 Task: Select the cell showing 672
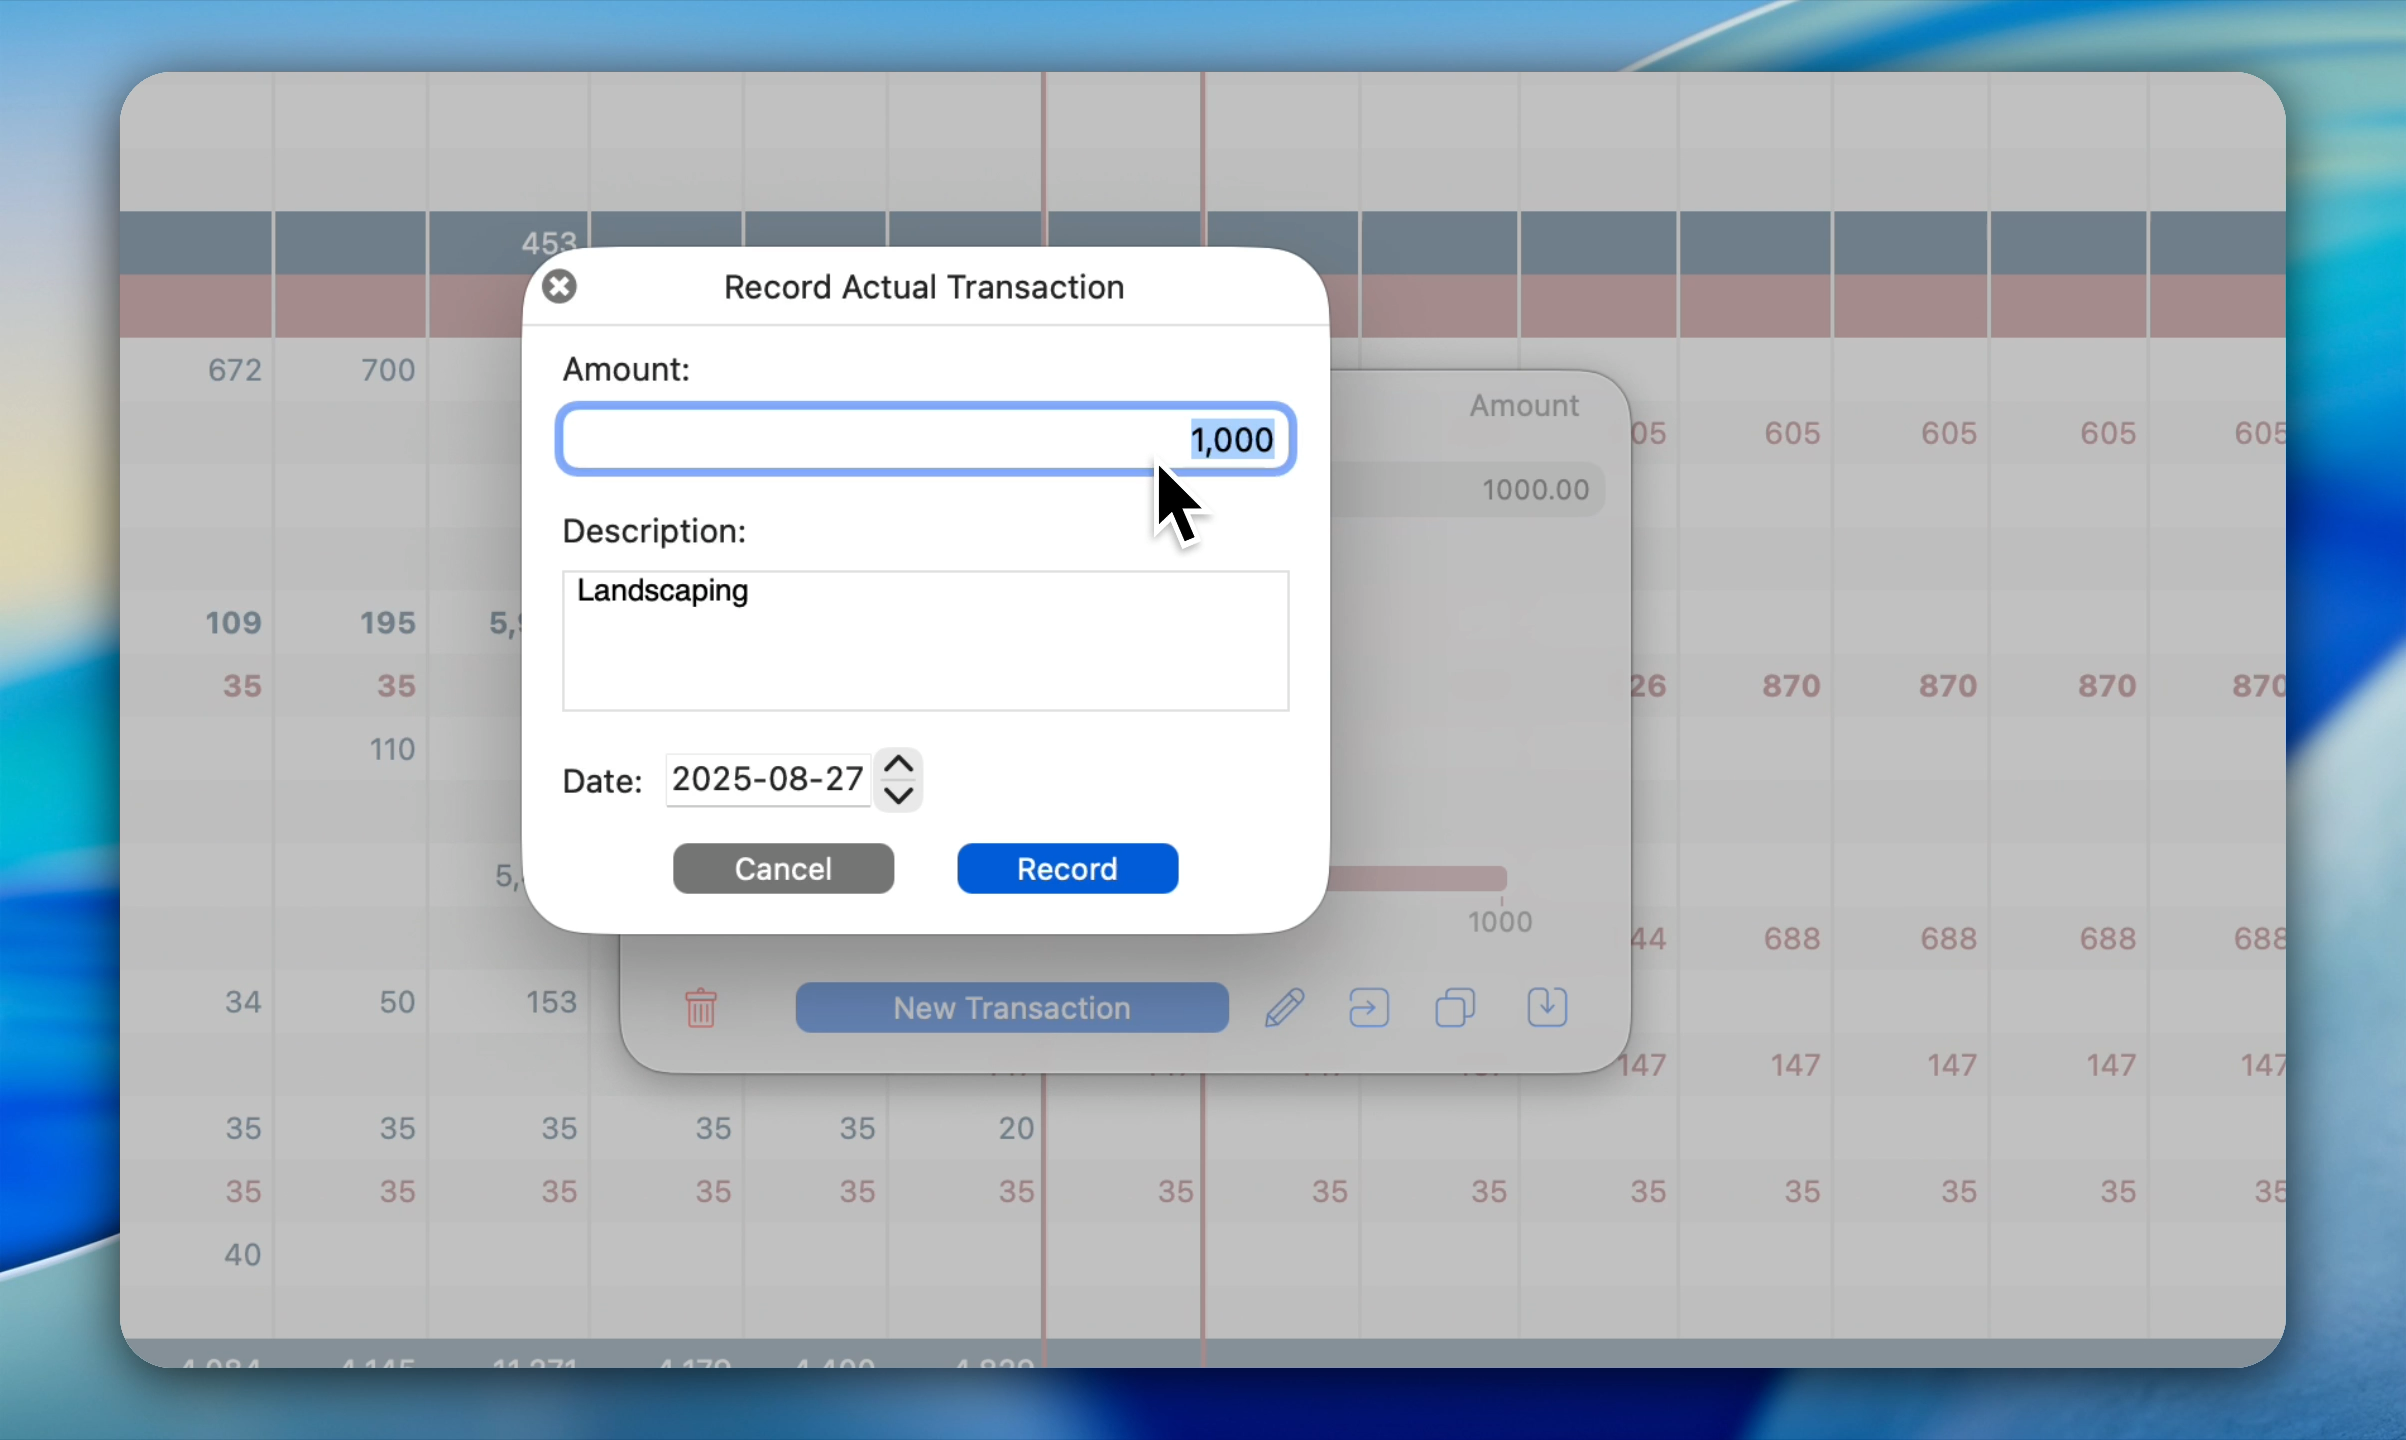pyautogui.click(x=234, y=370)
